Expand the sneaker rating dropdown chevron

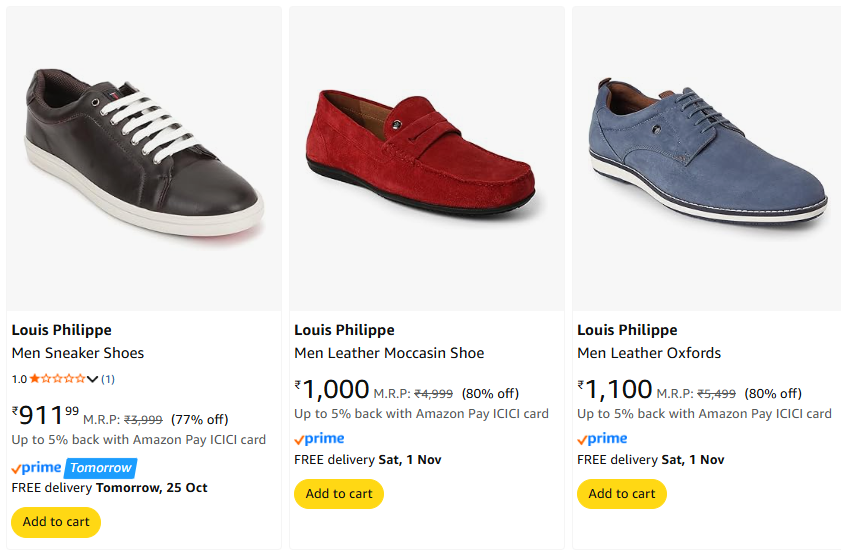(x=93, y=379)
